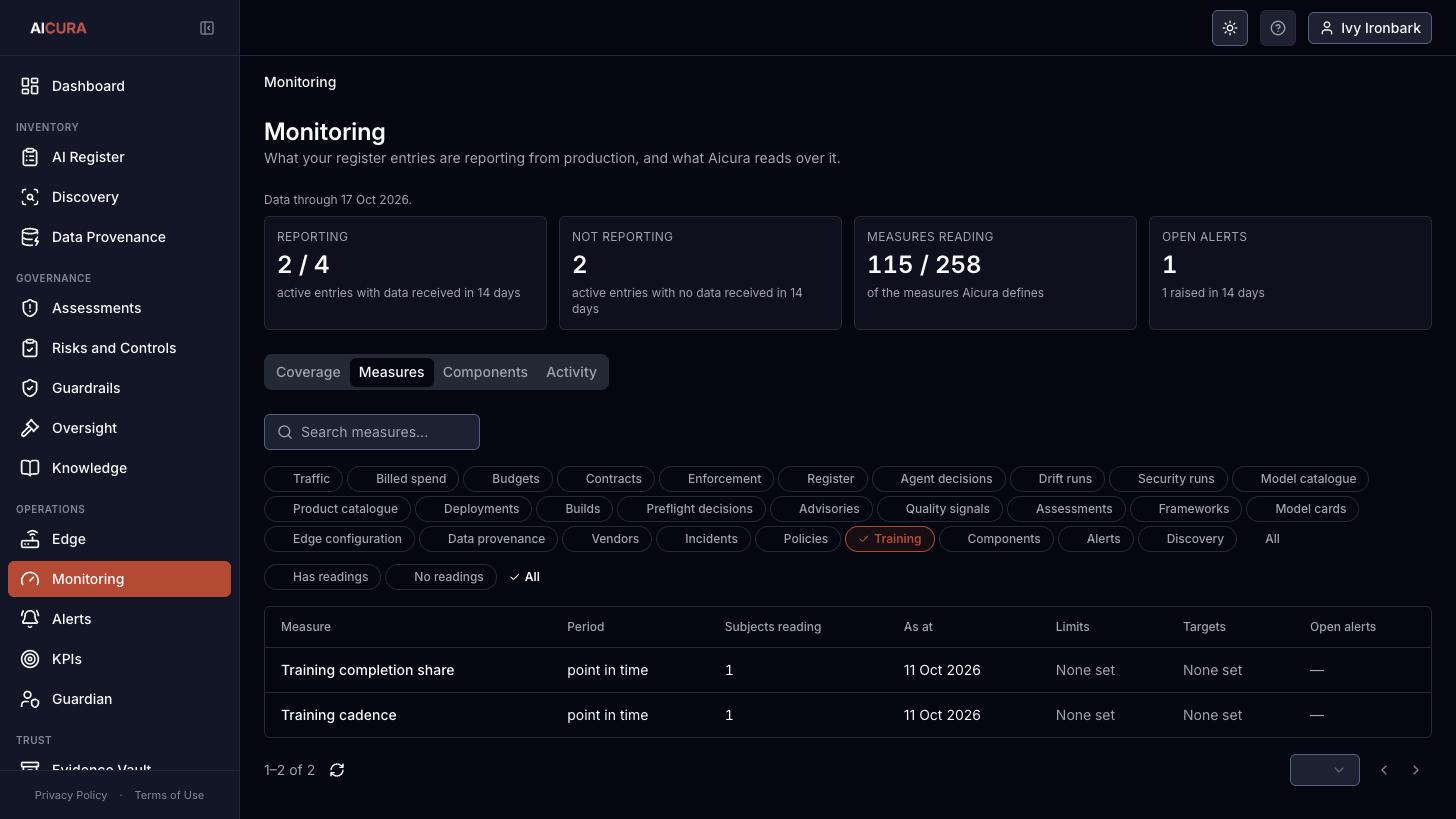The image size is (1456, 819).
Task: Select the No readings filter
Action: click(441, 577)
